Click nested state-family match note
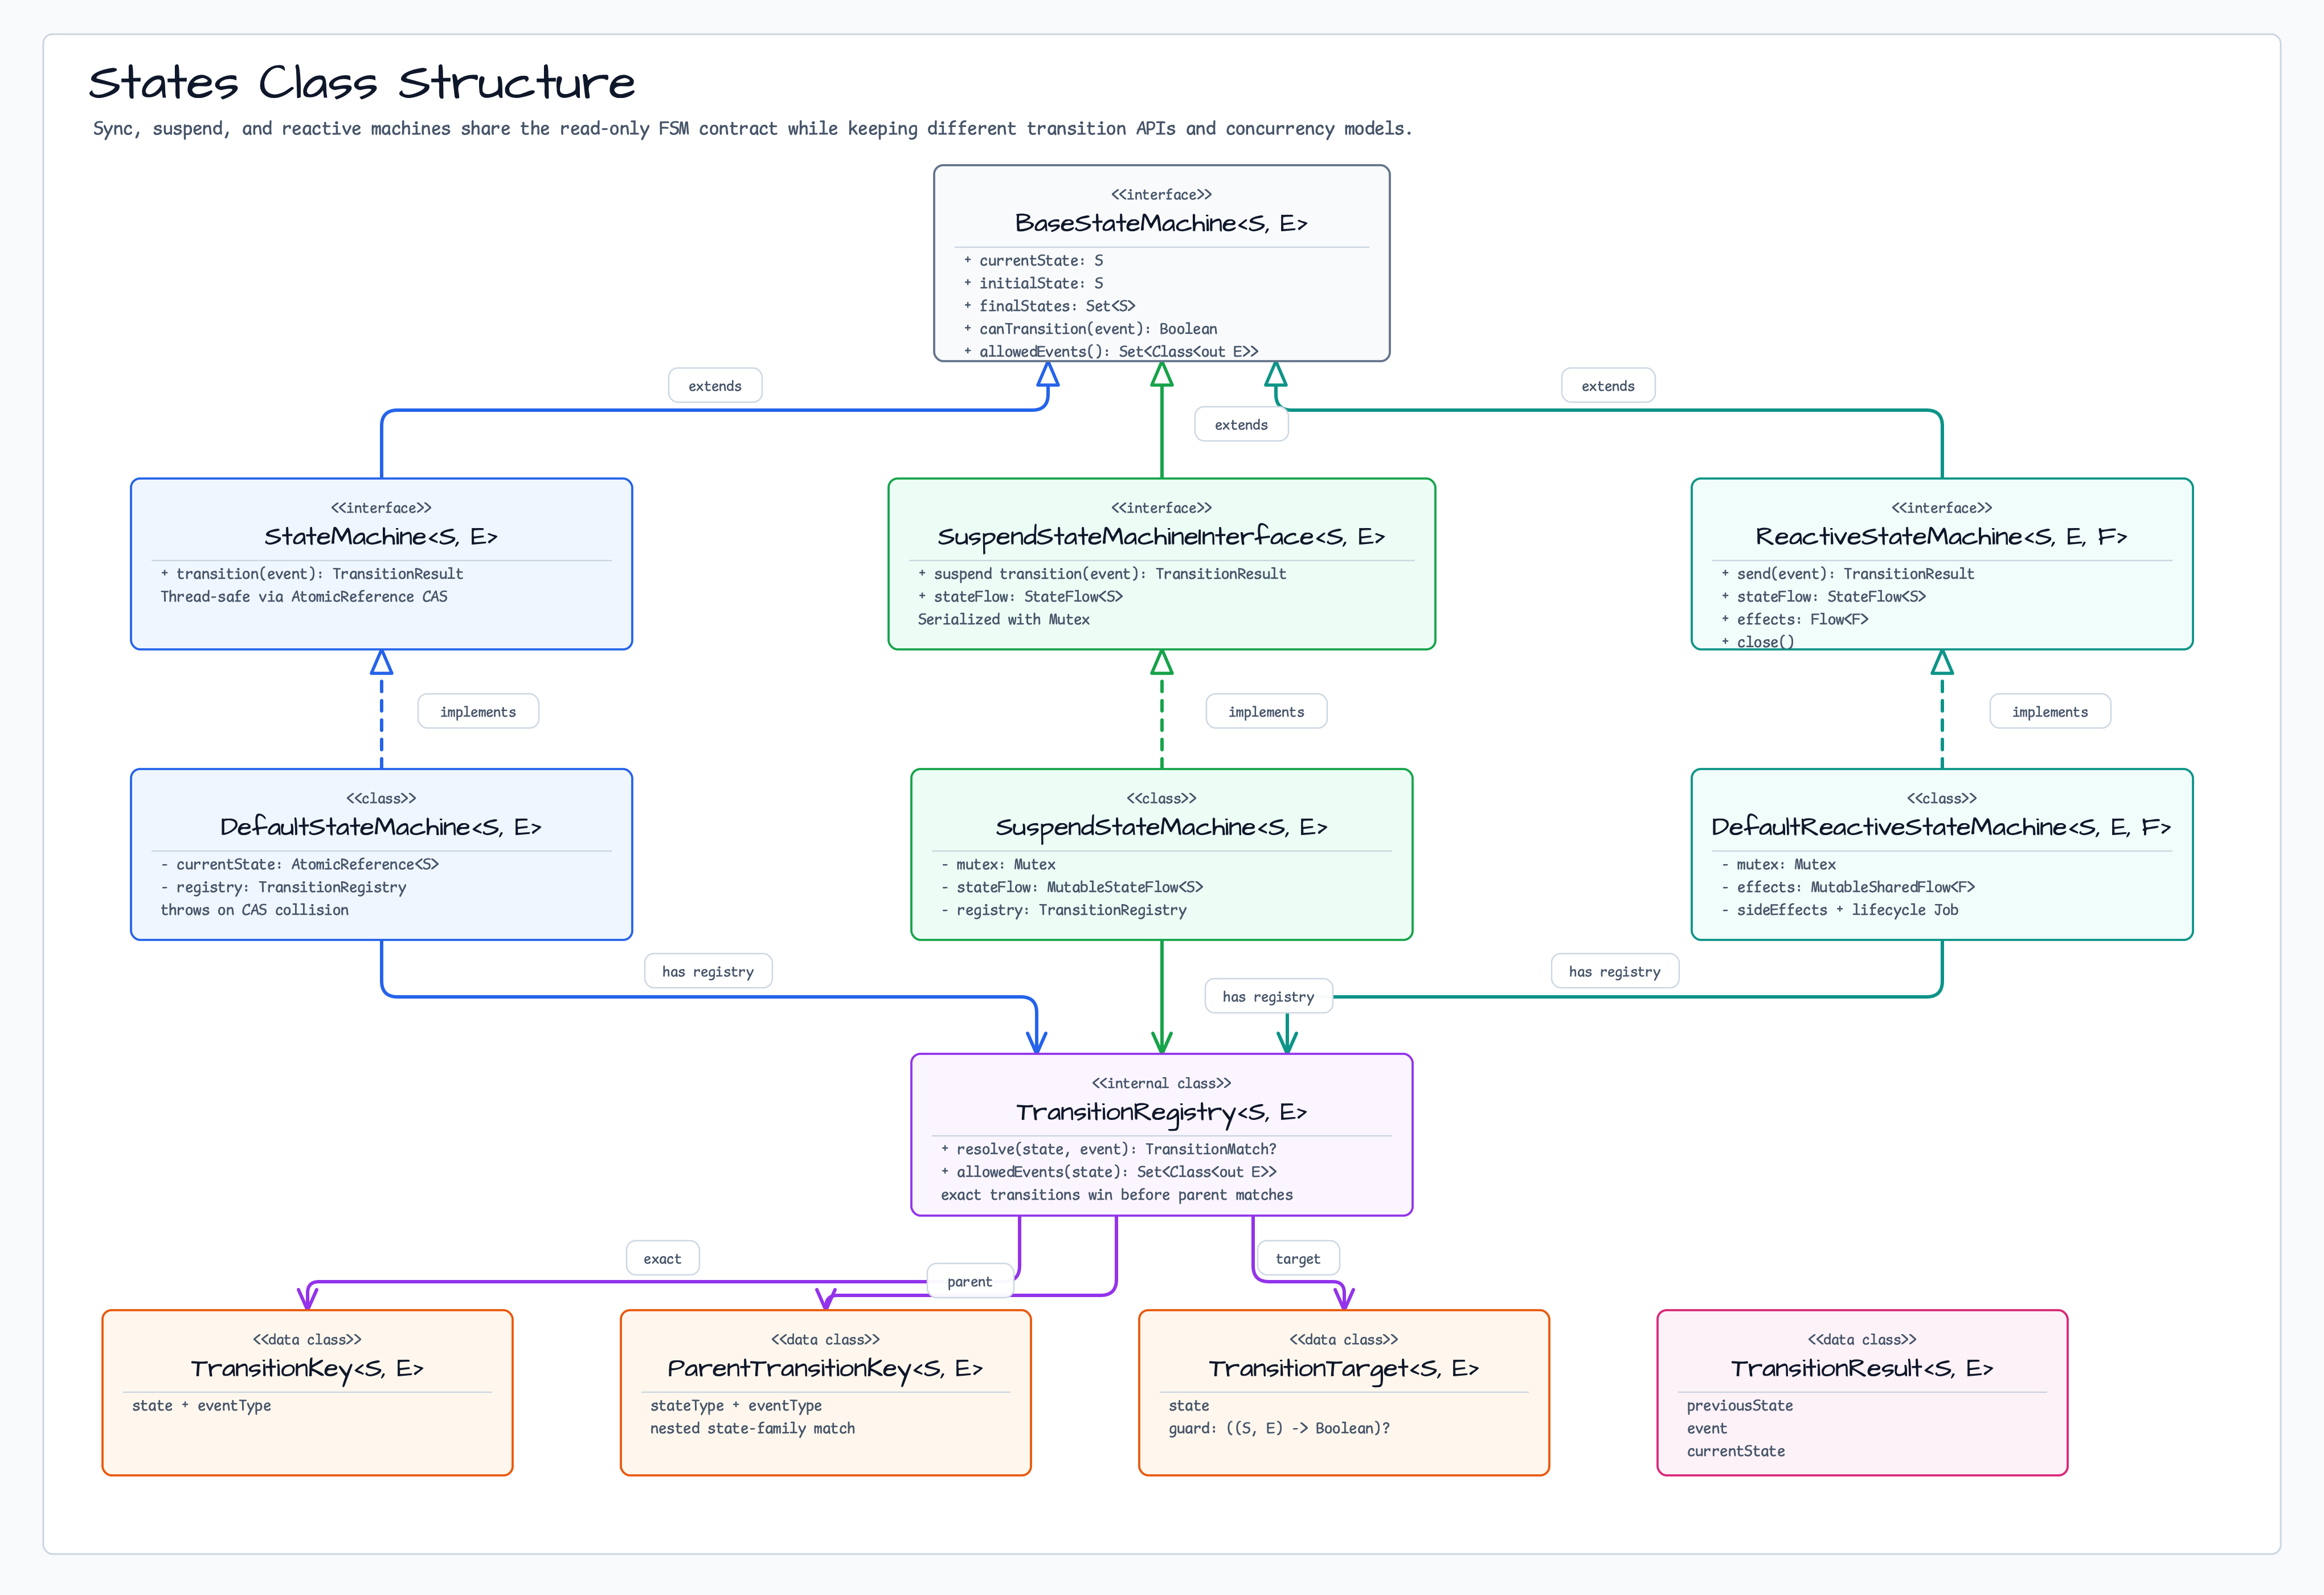Viewport: 2324px width, 1595px height. point(752,1429)
